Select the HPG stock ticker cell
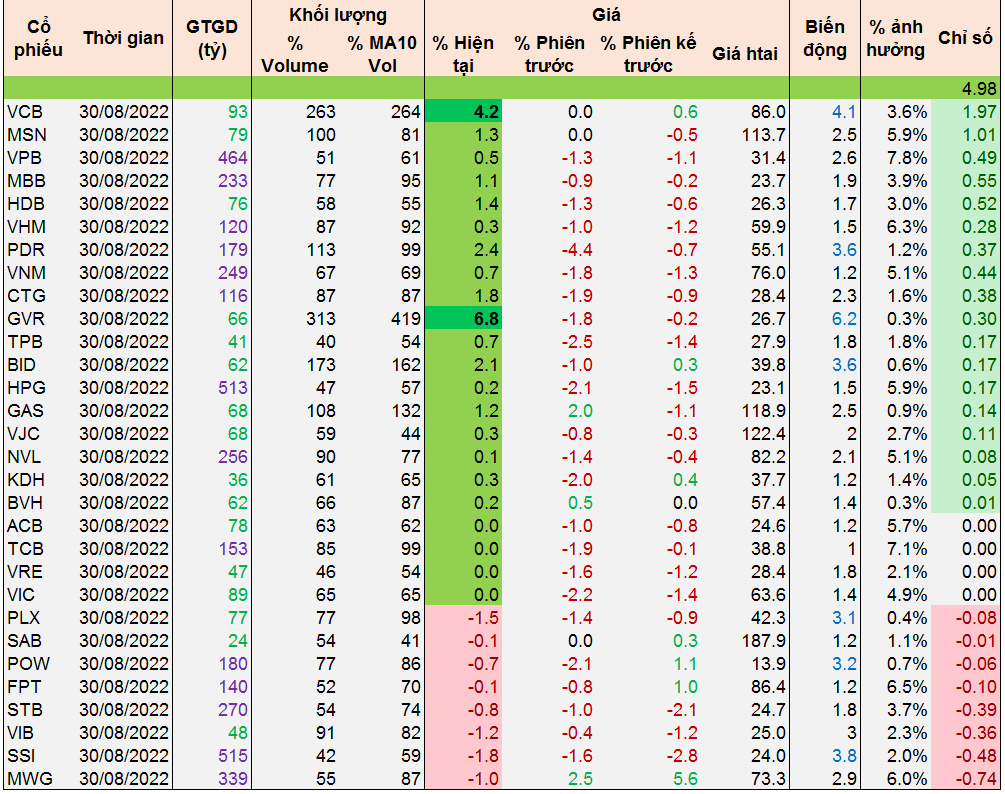The image size is (1005, 794). click(26, 388)
